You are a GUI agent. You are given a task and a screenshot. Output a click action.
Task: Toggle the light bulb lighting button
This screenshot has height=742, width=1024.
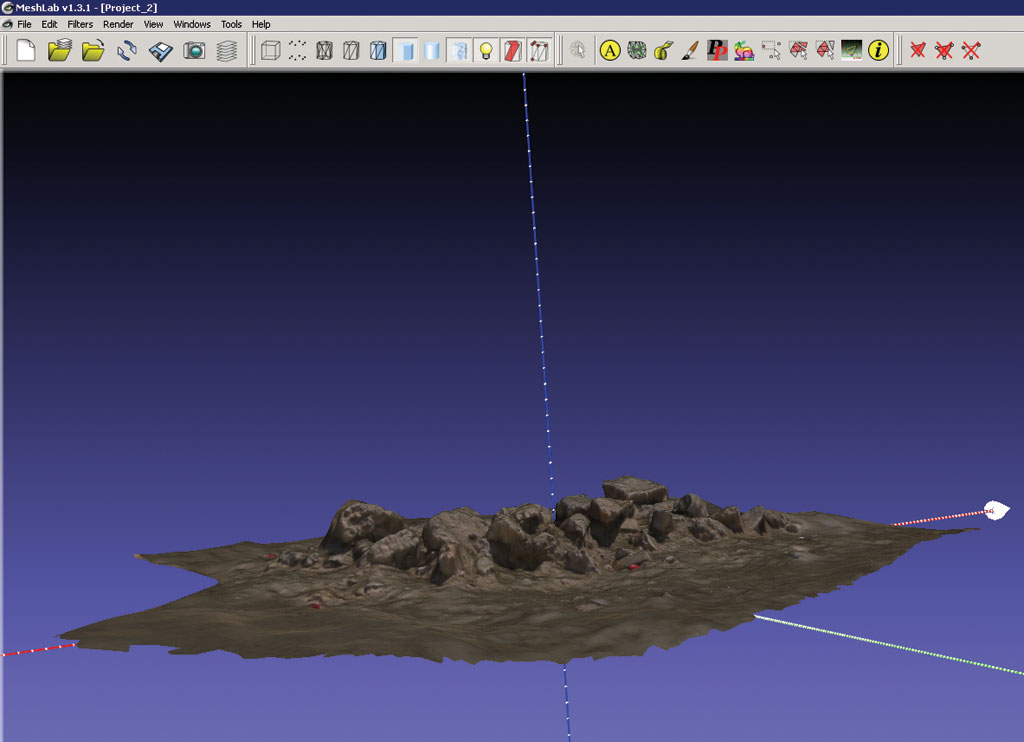486,50
